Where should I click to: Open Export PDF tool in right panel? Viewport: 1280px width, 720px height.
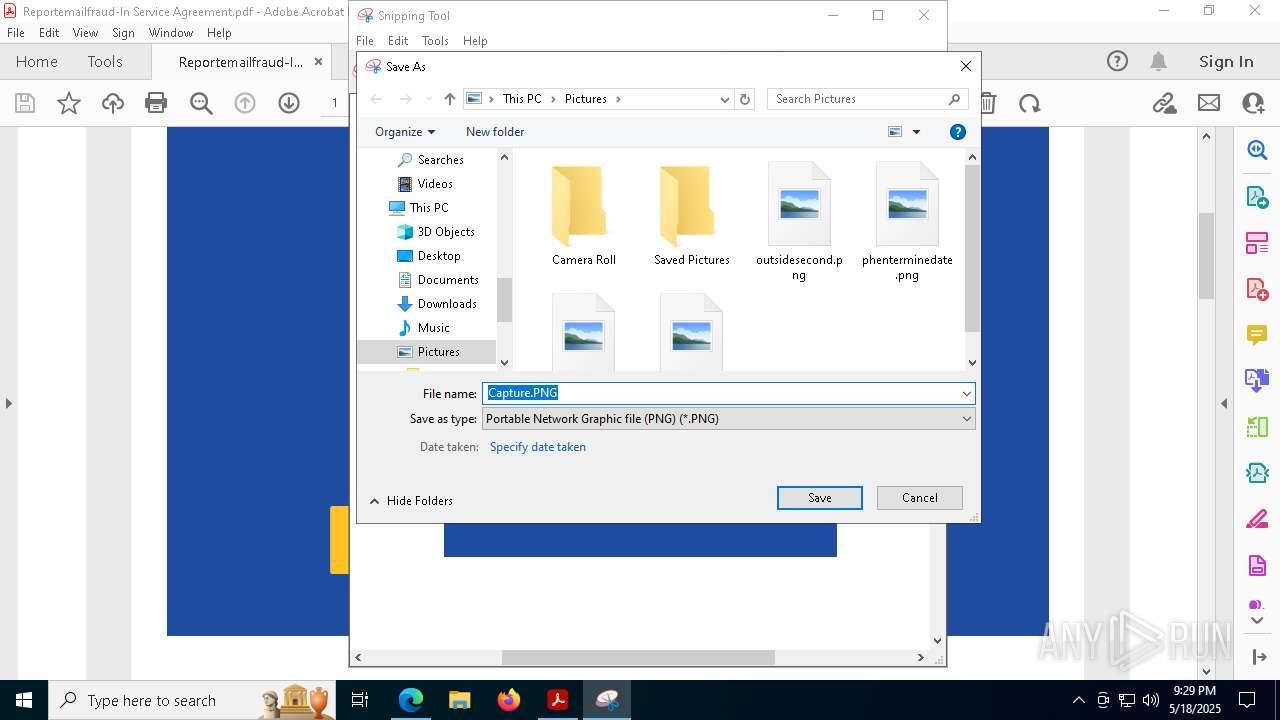1257,196
